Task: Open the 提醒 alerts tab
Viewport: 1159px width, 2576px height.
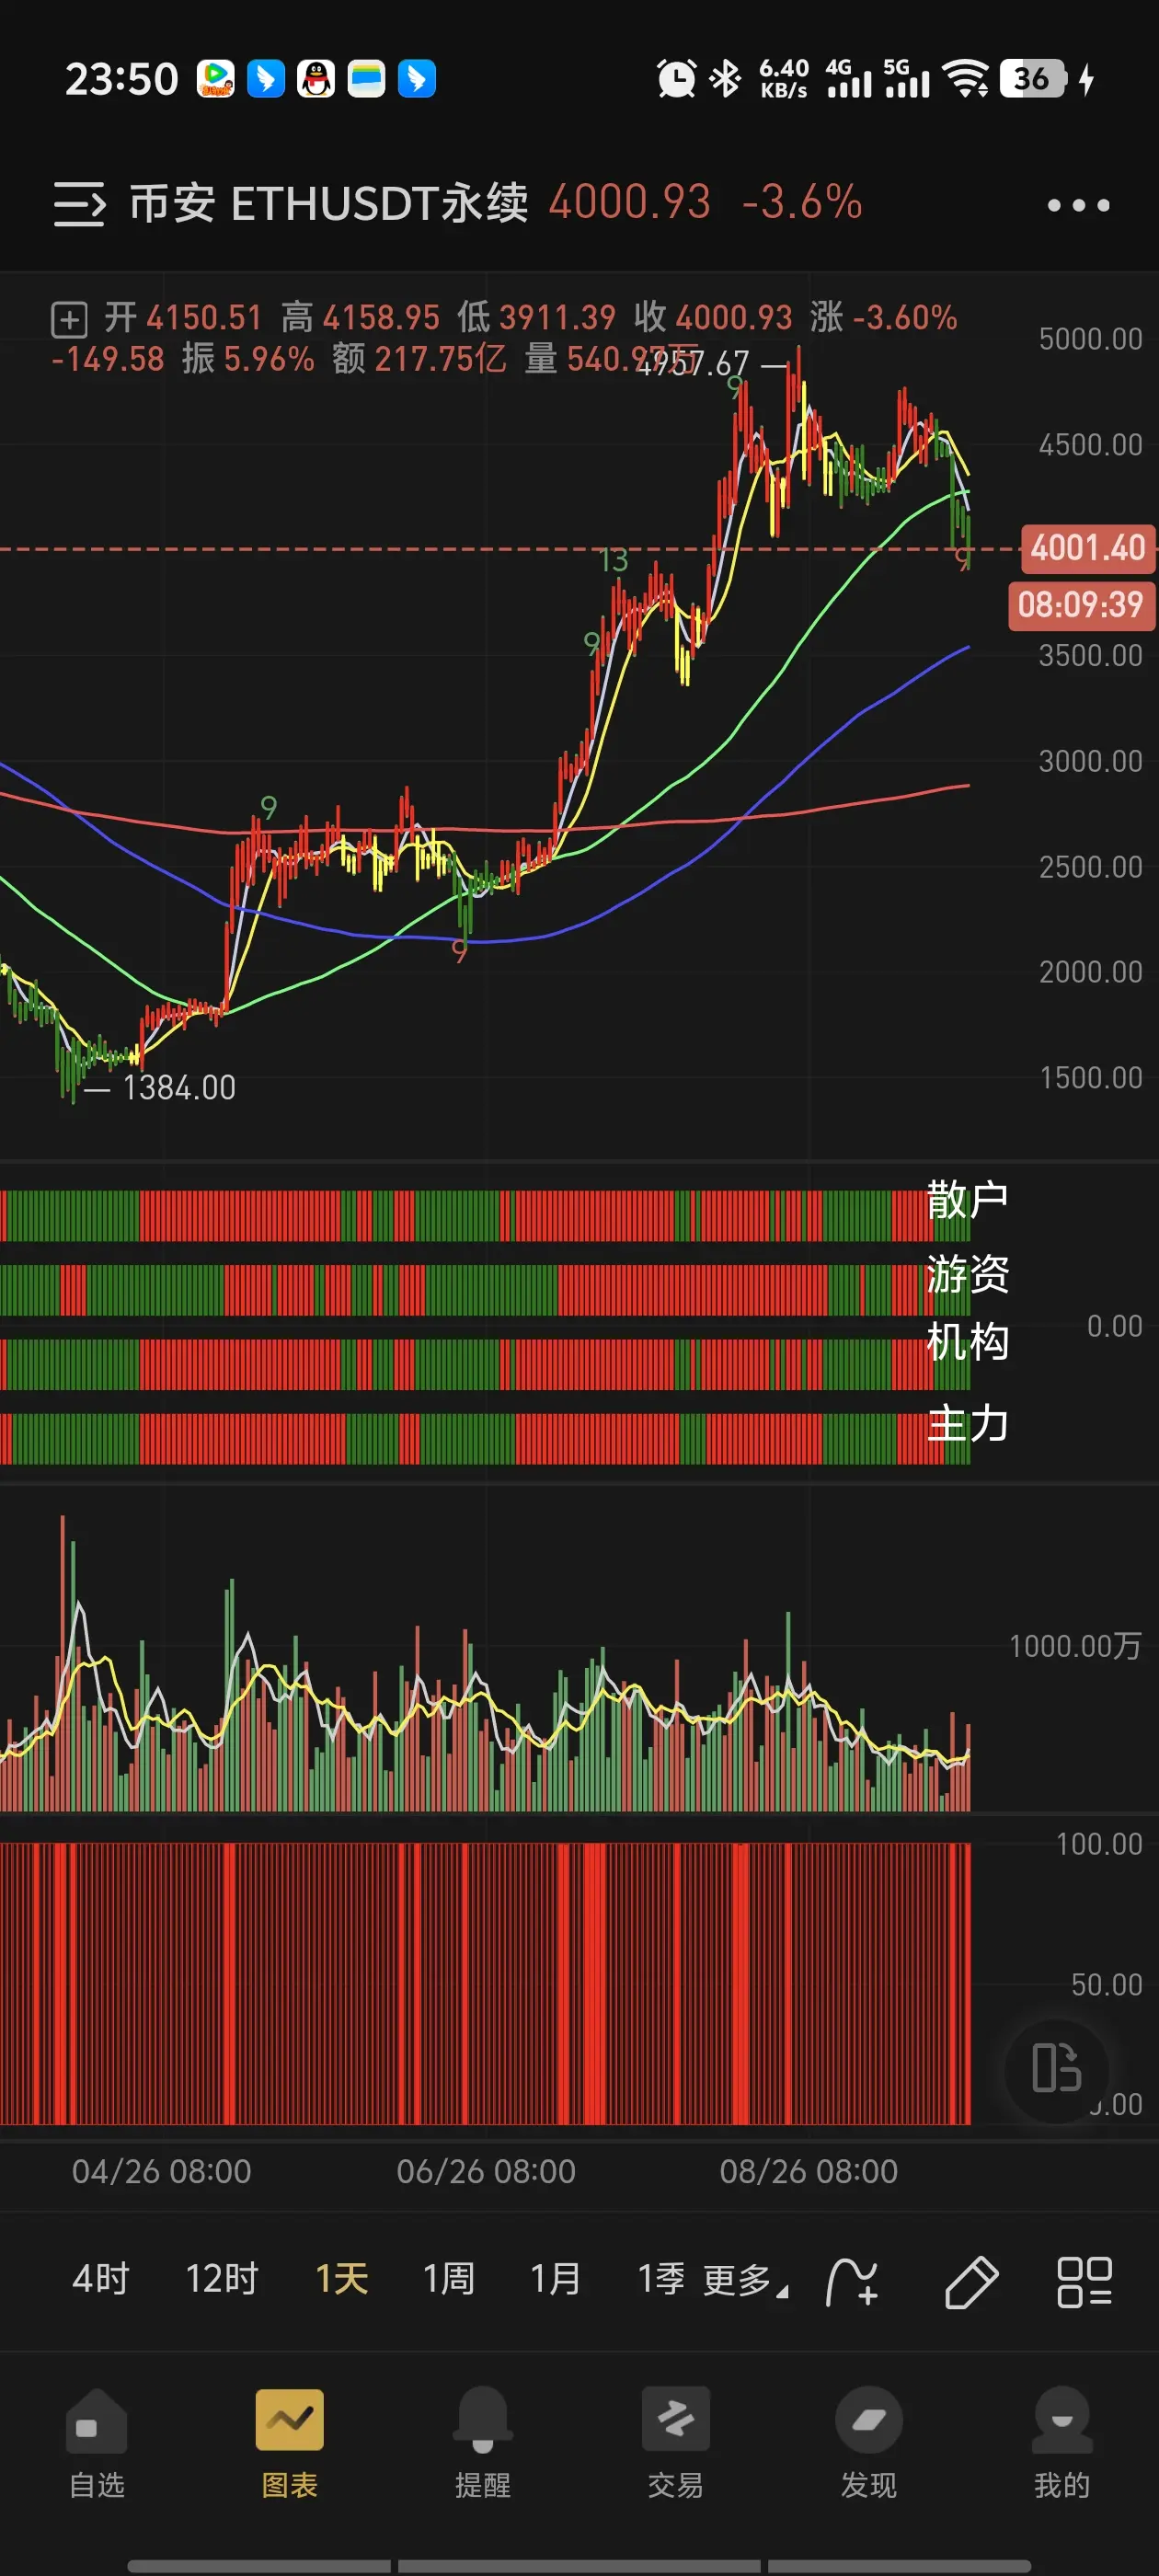Action: click(483, 2443)
